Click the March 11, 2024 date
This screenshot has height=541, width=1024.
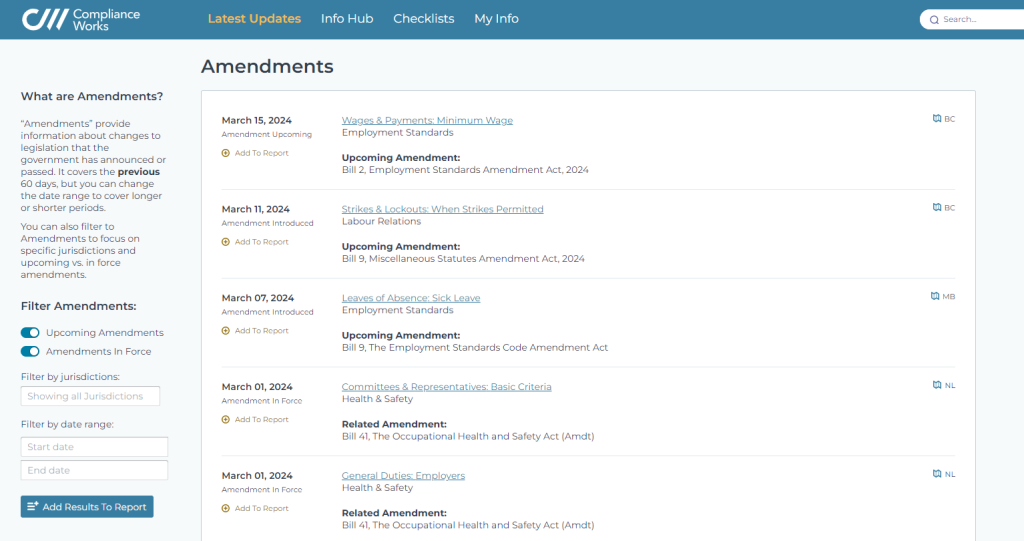pyautogui.click(x=255, y=209)
